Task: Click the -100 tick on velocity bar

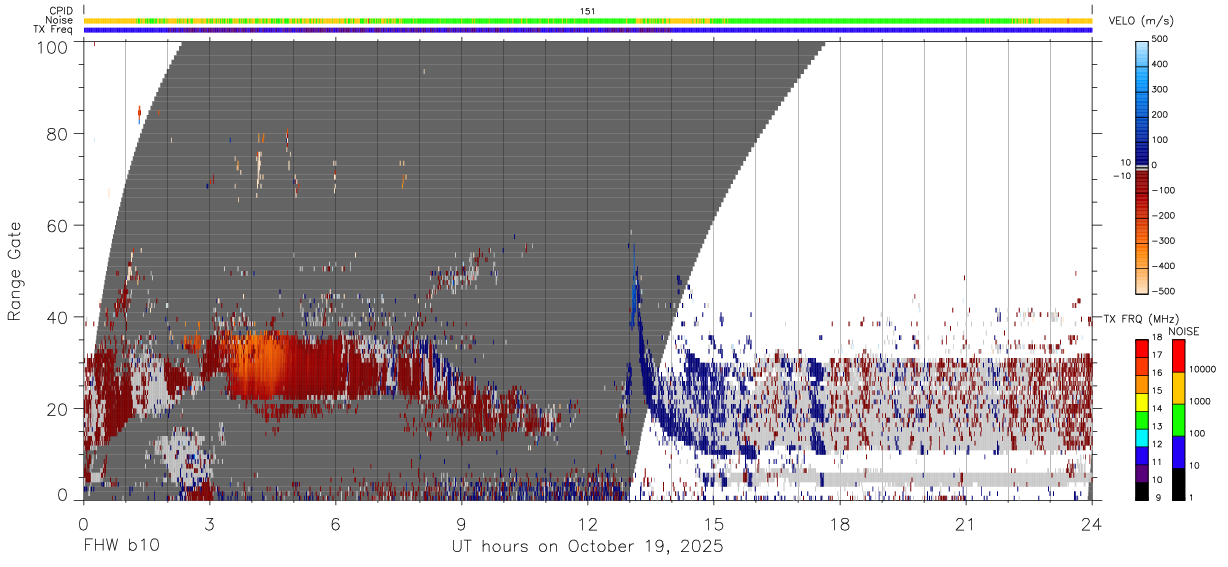Action: coord(1163,191)
